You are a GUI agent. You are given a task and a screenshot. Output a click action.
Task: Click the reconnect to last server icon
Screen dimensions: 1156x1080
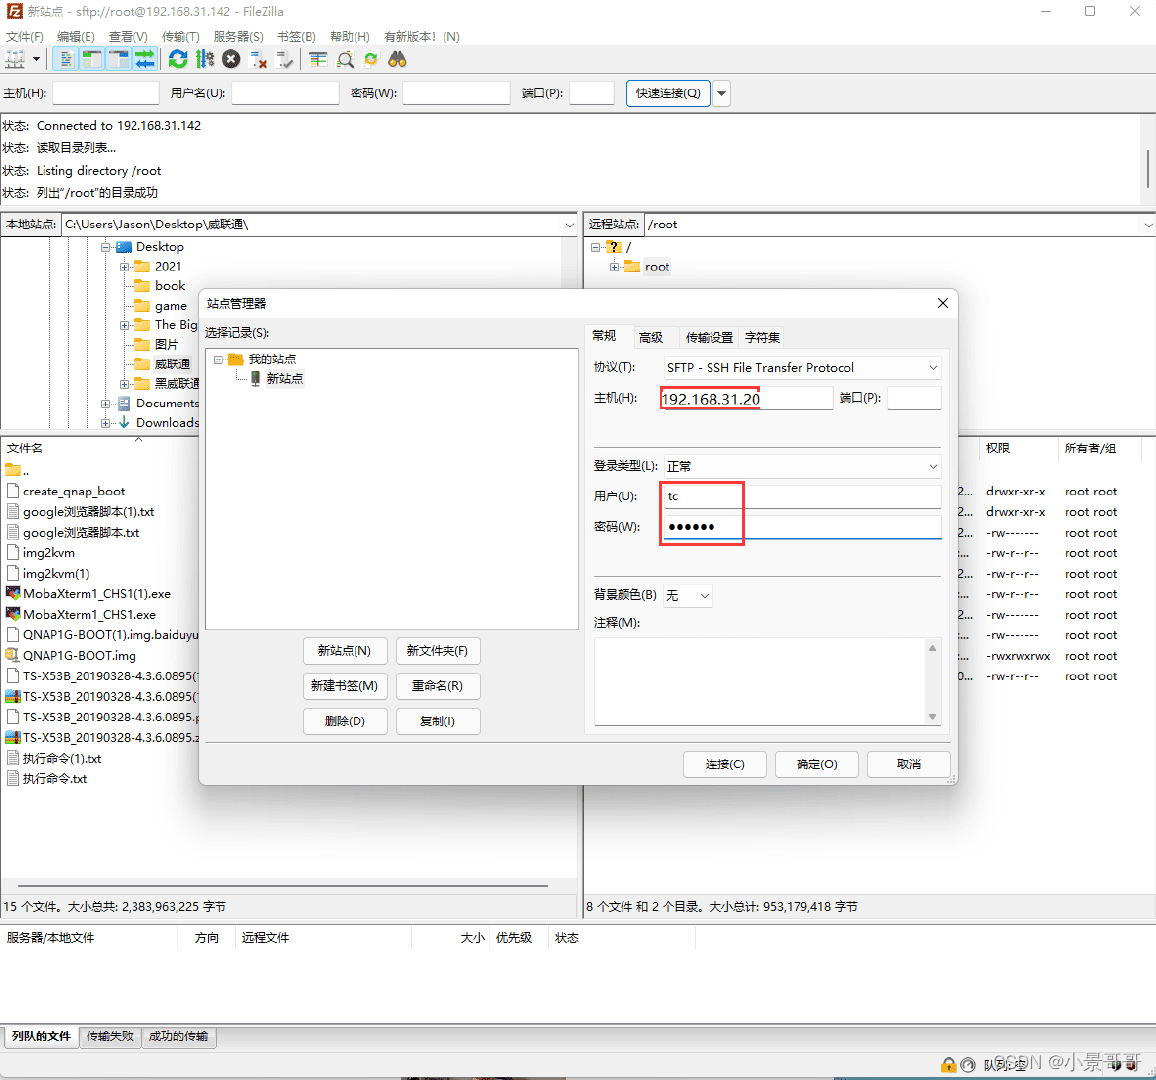(285, 60)
